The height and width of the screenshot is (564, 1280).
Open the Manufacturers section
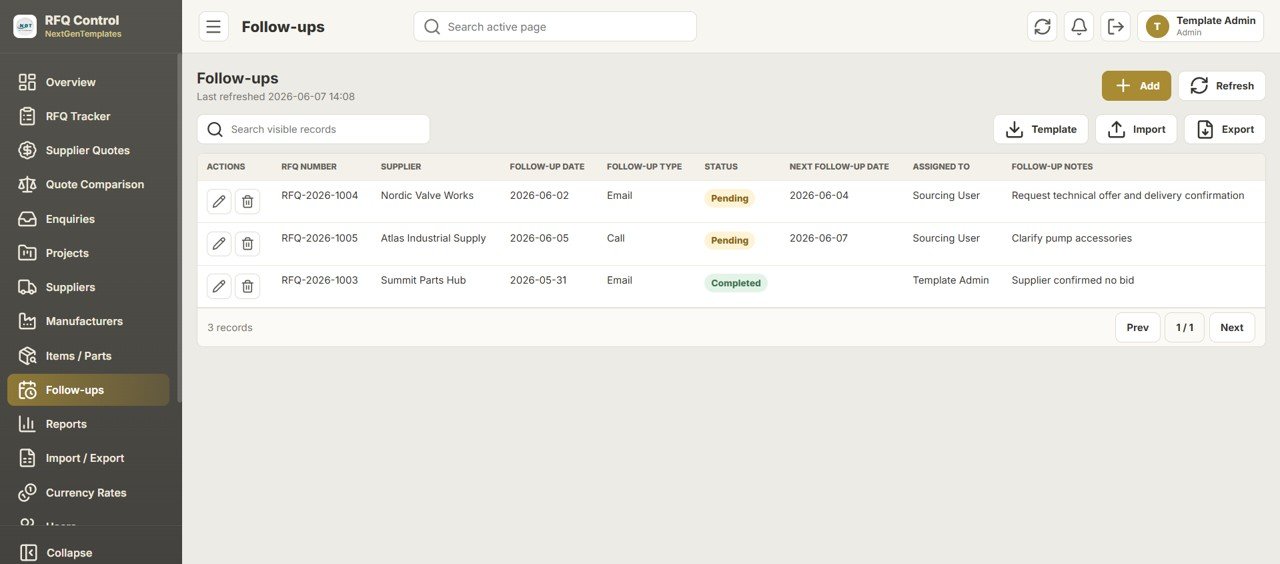click(88, 321)
